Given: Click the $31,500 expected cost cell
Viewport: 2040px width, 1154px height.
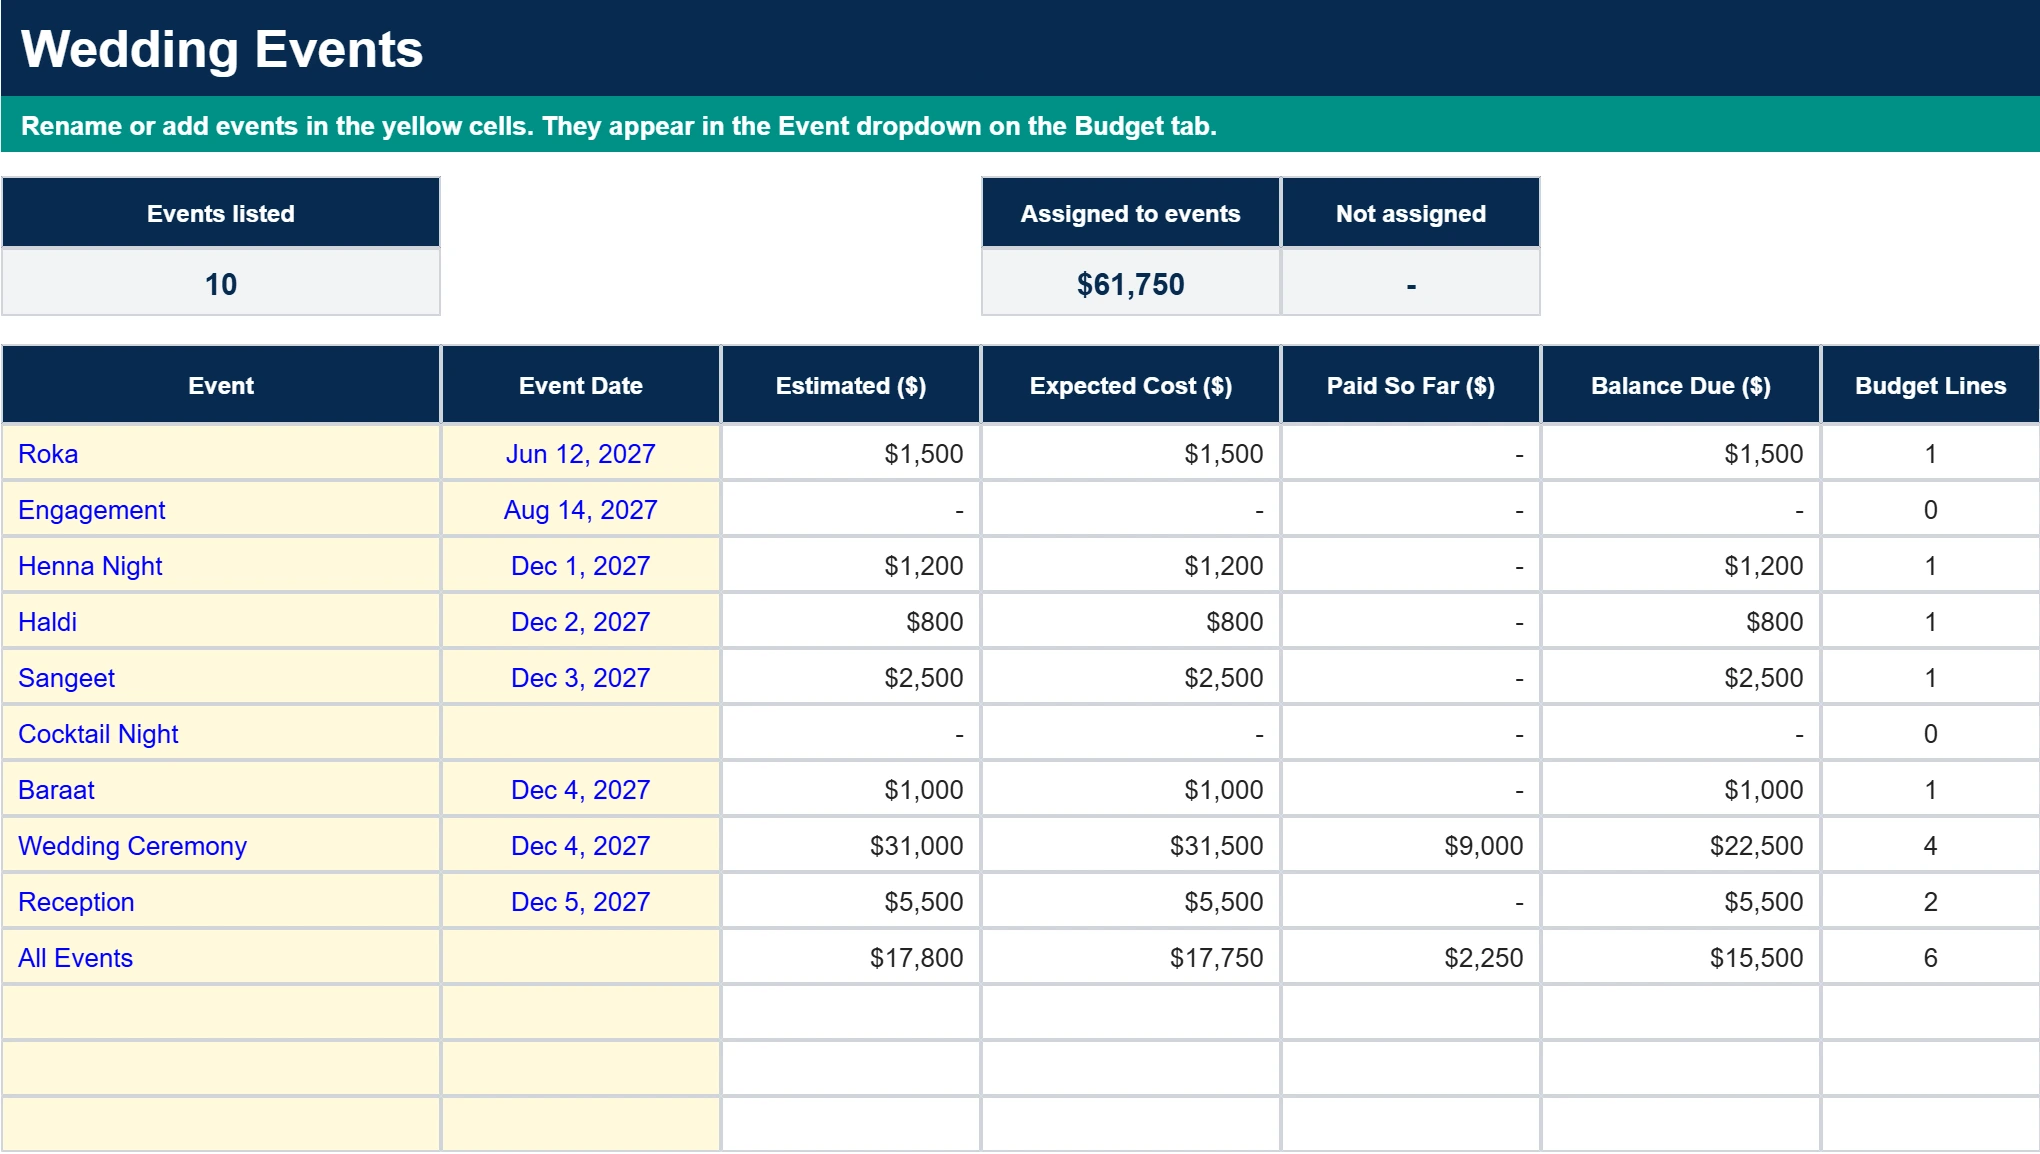Looking at the screenshot, I should pyautogui.click(x=1131, y=846).
